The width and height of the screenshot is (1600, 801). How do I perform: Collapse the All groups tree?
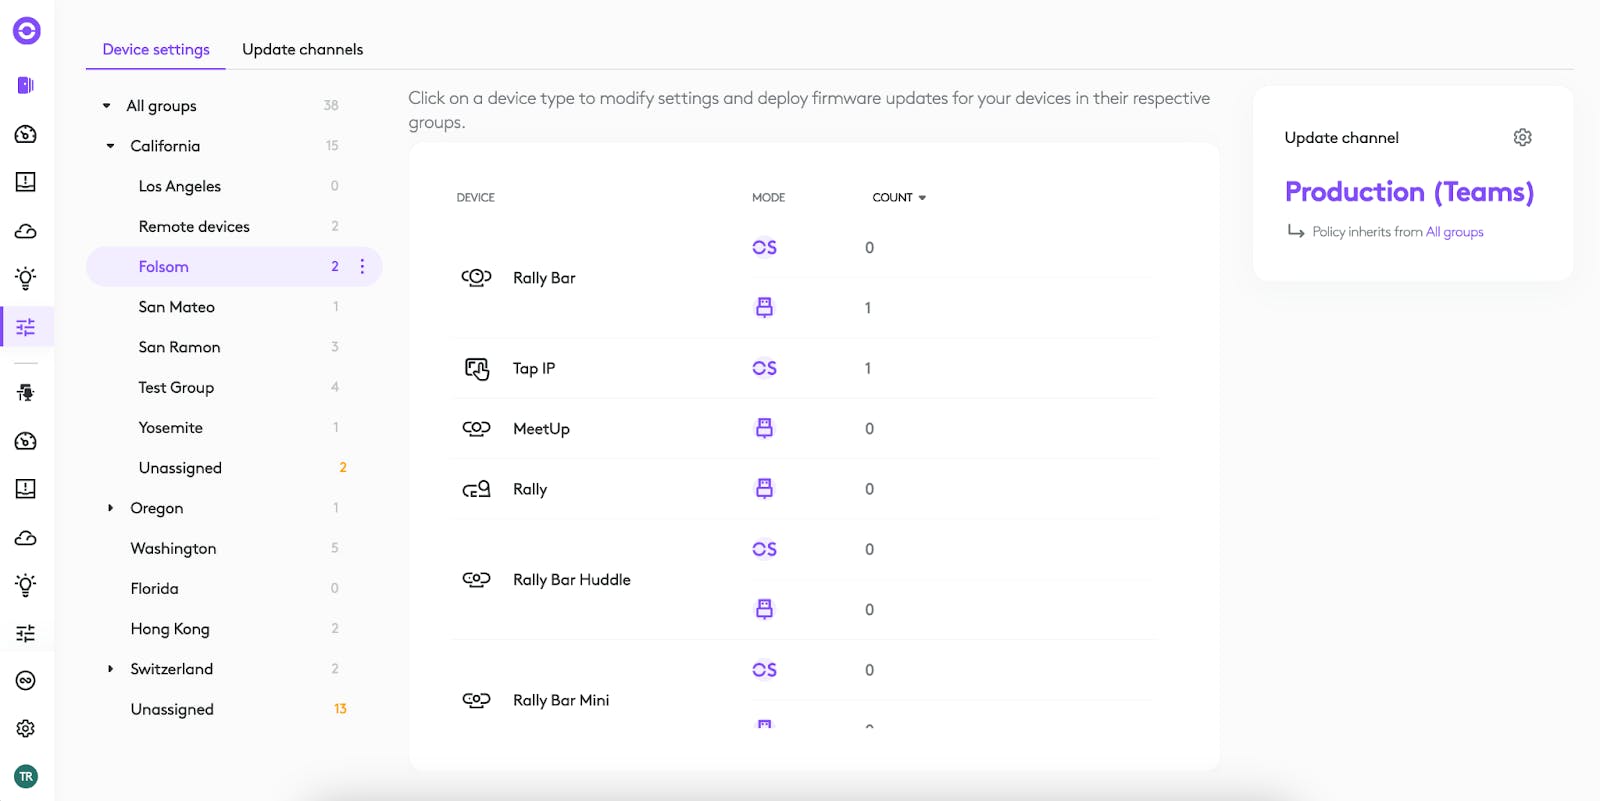(106, 106)
